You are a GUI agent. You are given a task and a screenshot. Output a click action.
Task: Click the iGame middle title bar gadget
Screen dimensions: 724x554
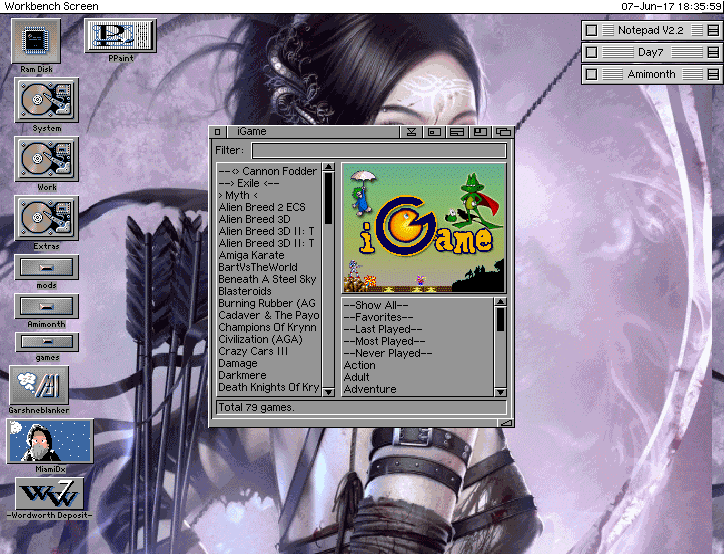point(457,132)
